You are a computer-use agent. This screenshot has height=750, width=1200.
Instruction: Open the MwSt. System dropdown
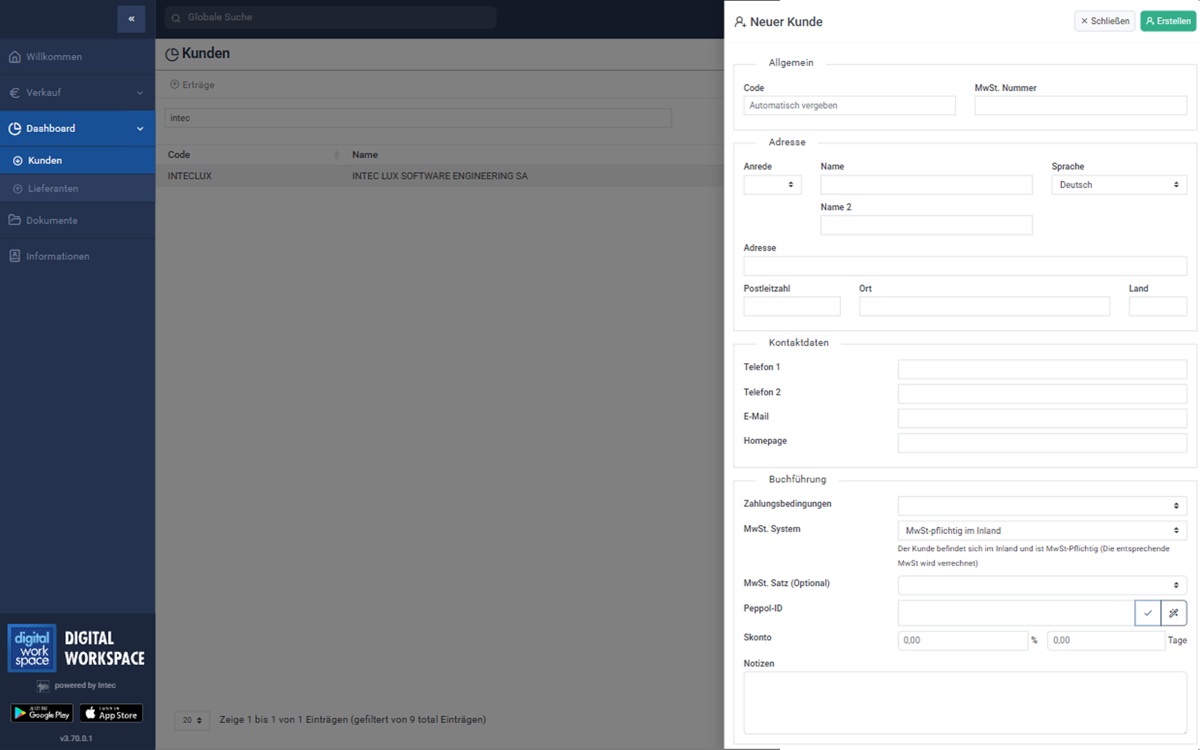(x=1042, y=531)
